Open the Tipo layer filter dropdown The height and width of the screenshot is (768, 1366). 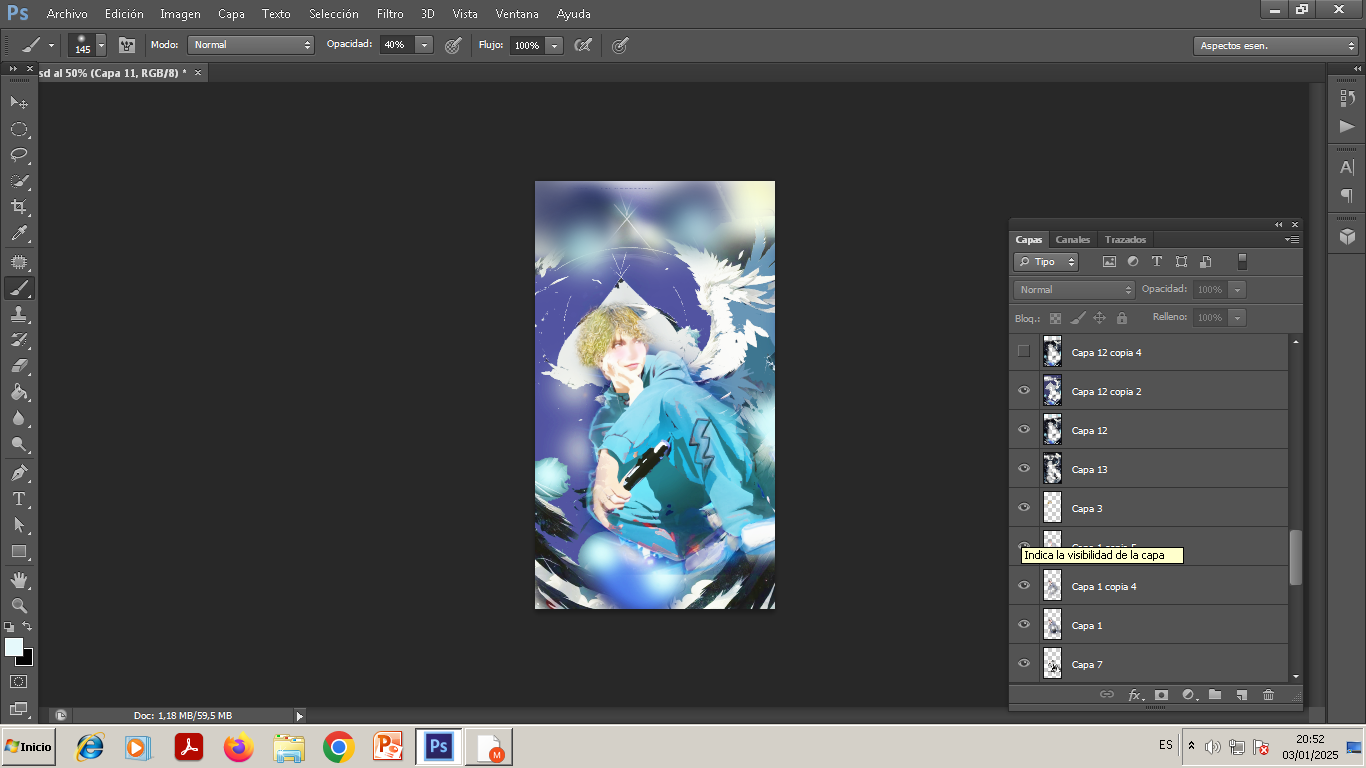pyautogui.click(x=1046, y=262)
